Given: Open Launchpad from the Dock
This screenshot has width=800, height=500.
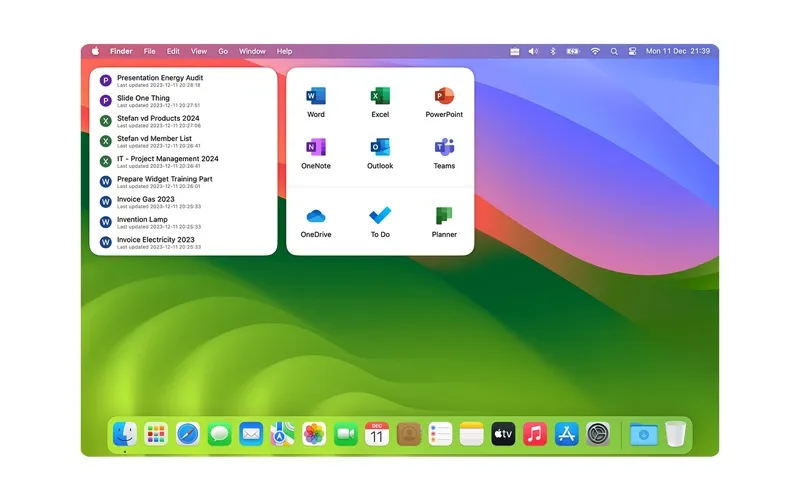Looking at the screenshot, I should coord(156,434).
